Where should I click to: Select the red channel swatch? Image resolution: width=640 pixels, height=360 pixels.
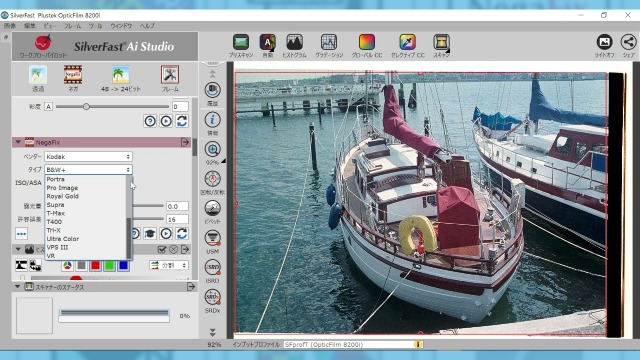96,266
